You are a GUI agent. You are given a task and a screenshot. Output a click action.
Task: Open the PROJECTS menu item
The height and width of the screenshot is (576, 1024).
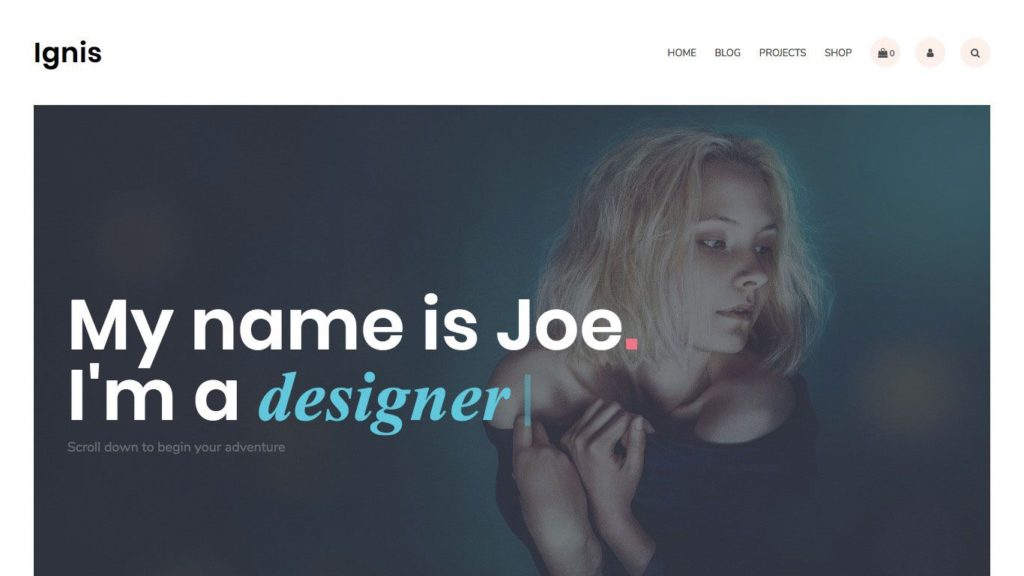tap(782, 53)
